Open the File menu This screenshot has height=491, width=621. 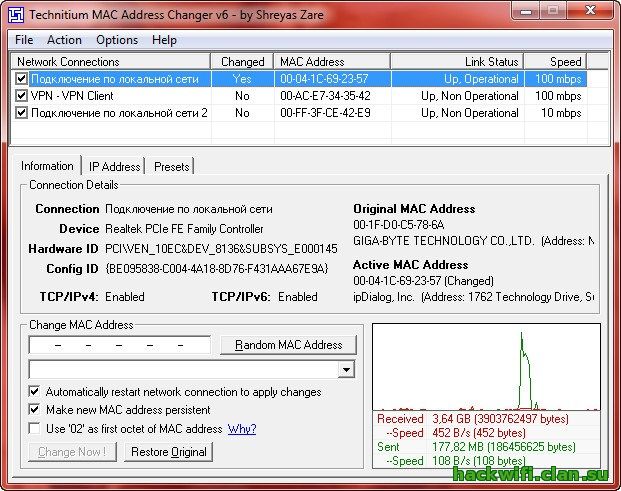click(24, 40)
